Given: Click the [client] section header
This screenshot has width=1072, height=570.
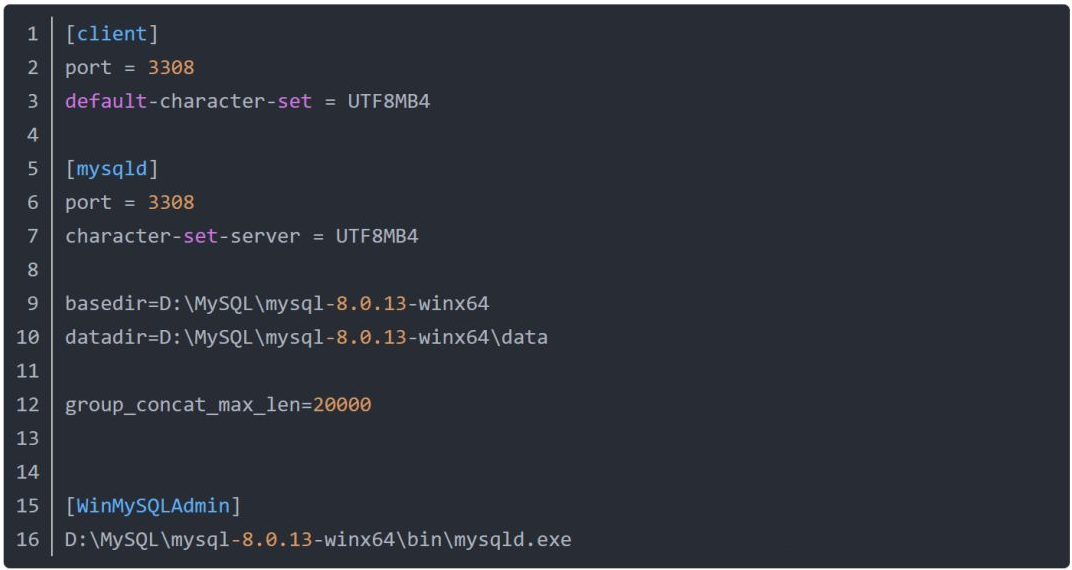Looking at the screenshot, I should coord(111,34).
